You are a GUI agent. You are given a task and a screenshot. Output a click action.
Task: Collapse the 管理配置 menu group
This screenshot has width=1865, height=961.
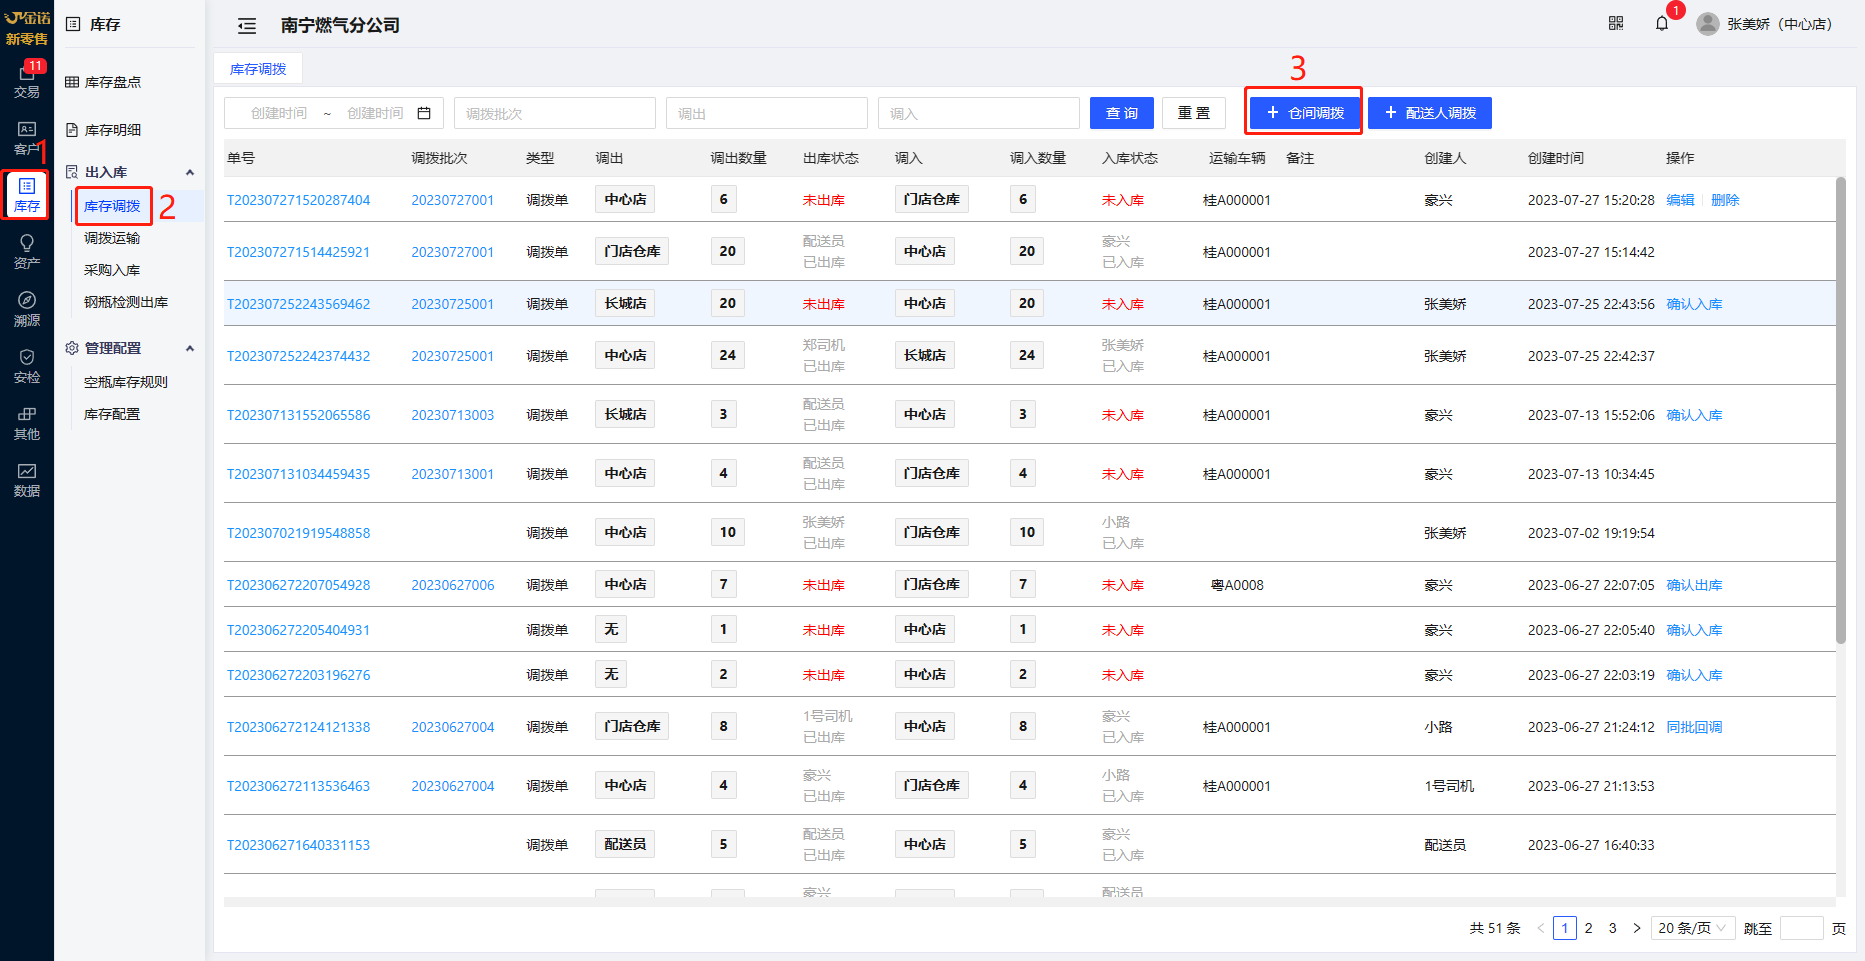click(x=190, y=348)
